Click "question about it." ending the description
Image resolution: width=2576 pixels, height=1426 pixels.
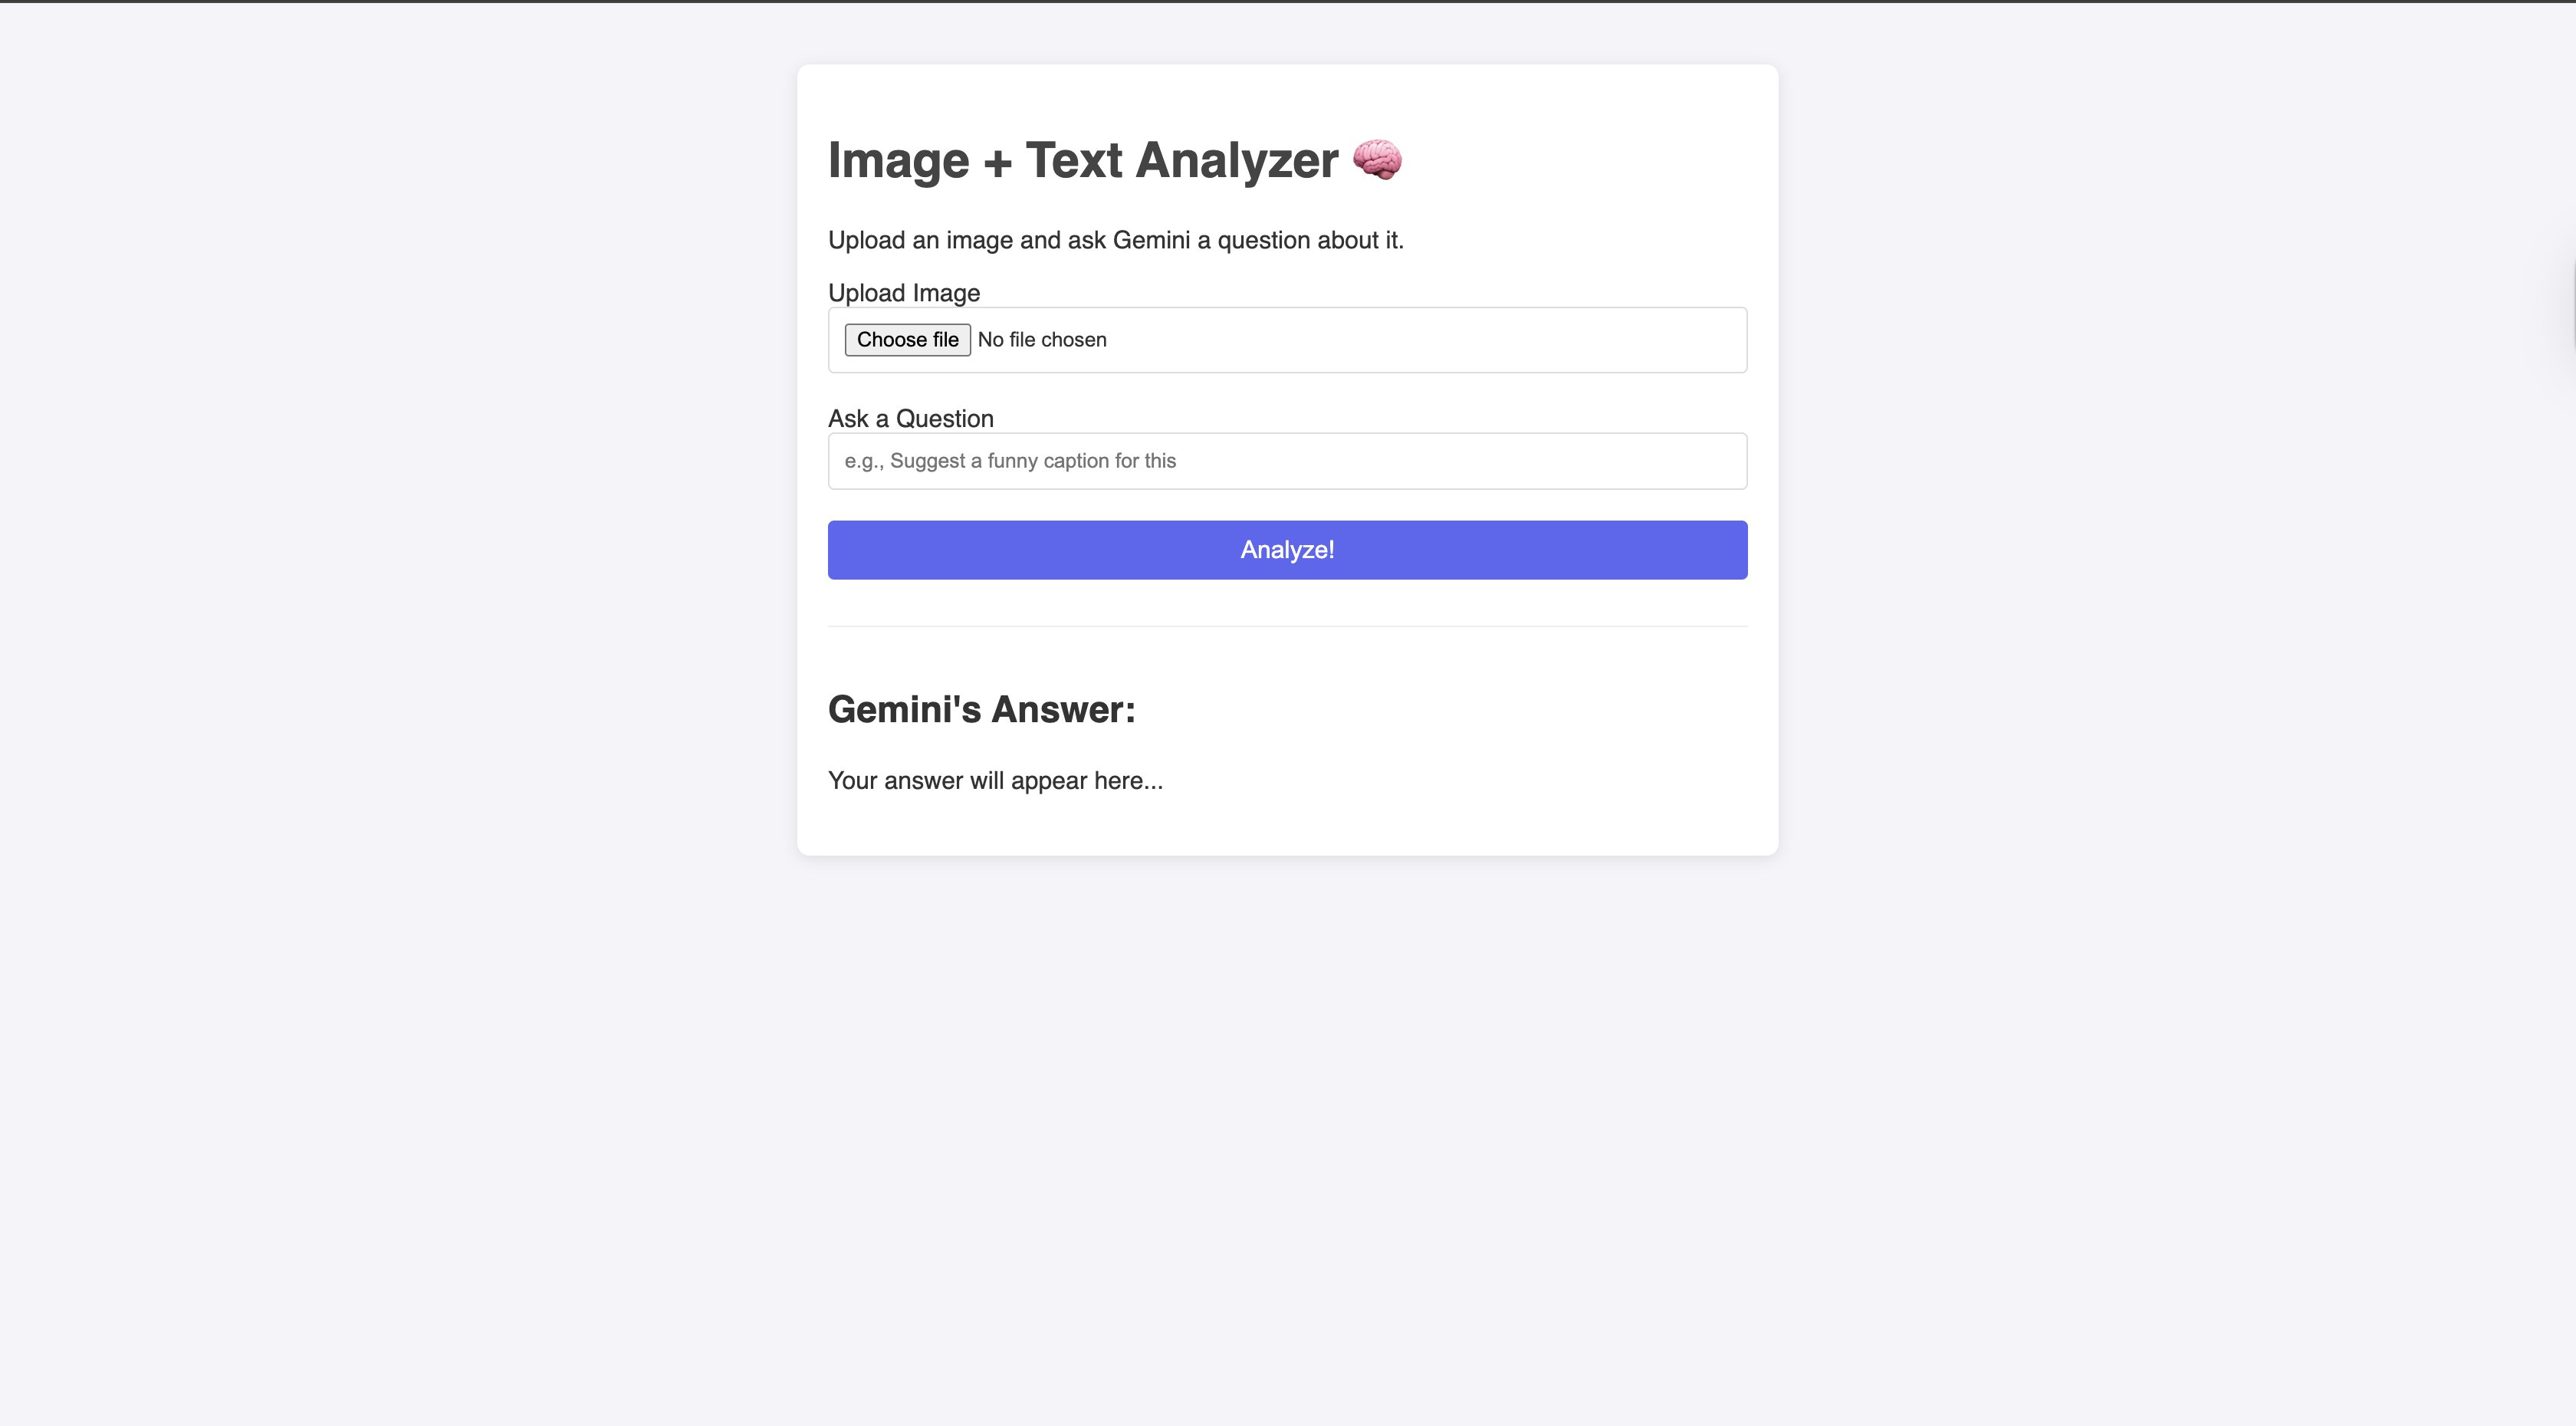(1310, 241)
